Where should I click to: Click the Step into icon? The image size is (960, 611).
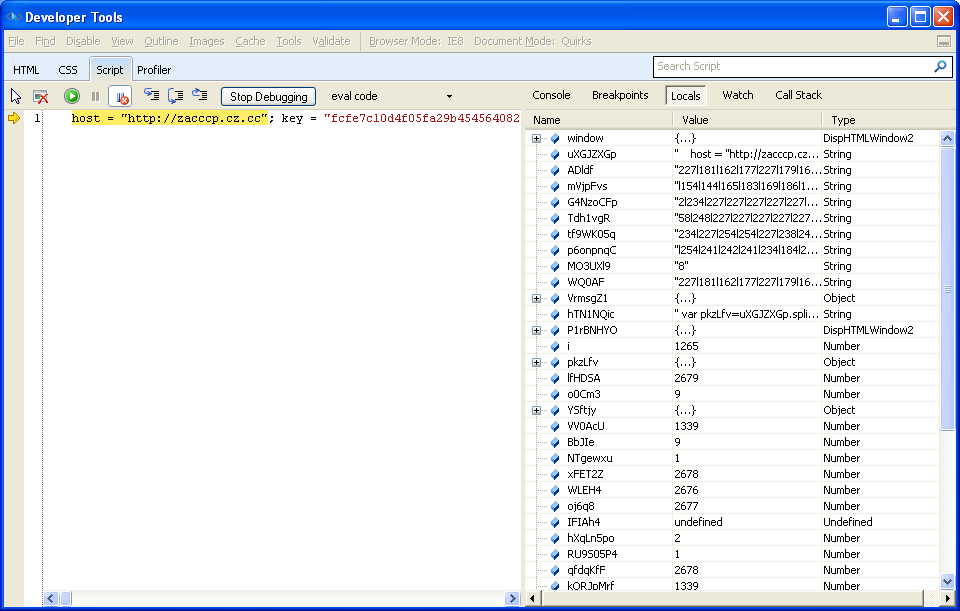152,95
